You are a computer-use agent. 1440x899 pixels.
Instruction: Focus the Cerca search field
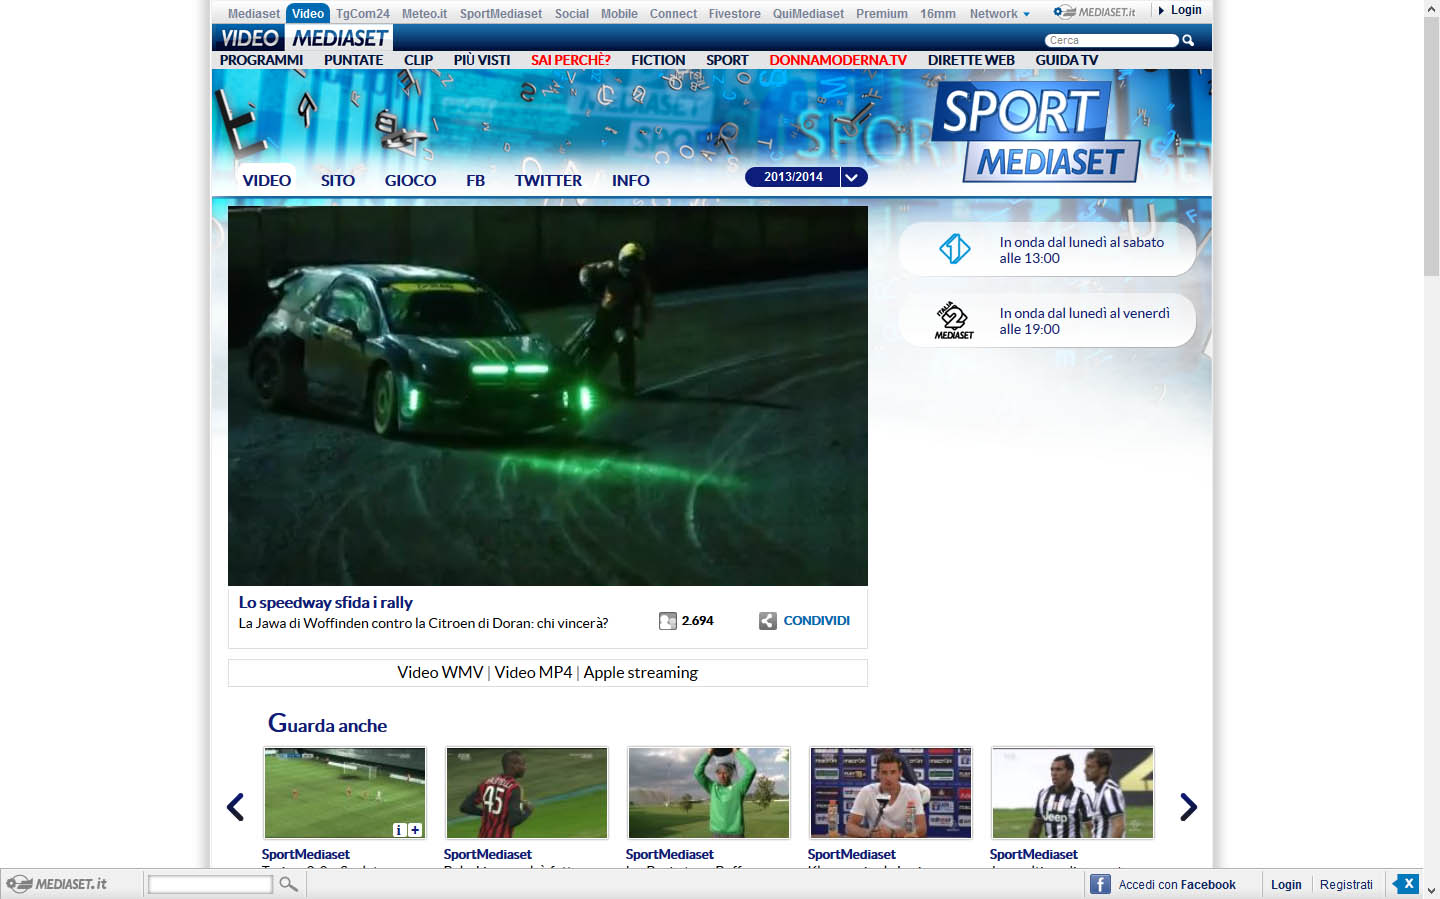(1111, 41)
